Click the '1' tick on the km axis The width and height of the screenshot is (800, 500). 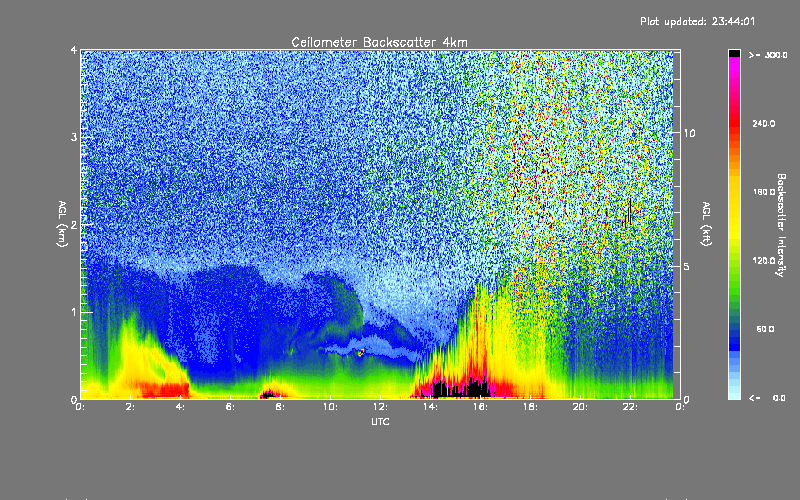click(74, 312)
